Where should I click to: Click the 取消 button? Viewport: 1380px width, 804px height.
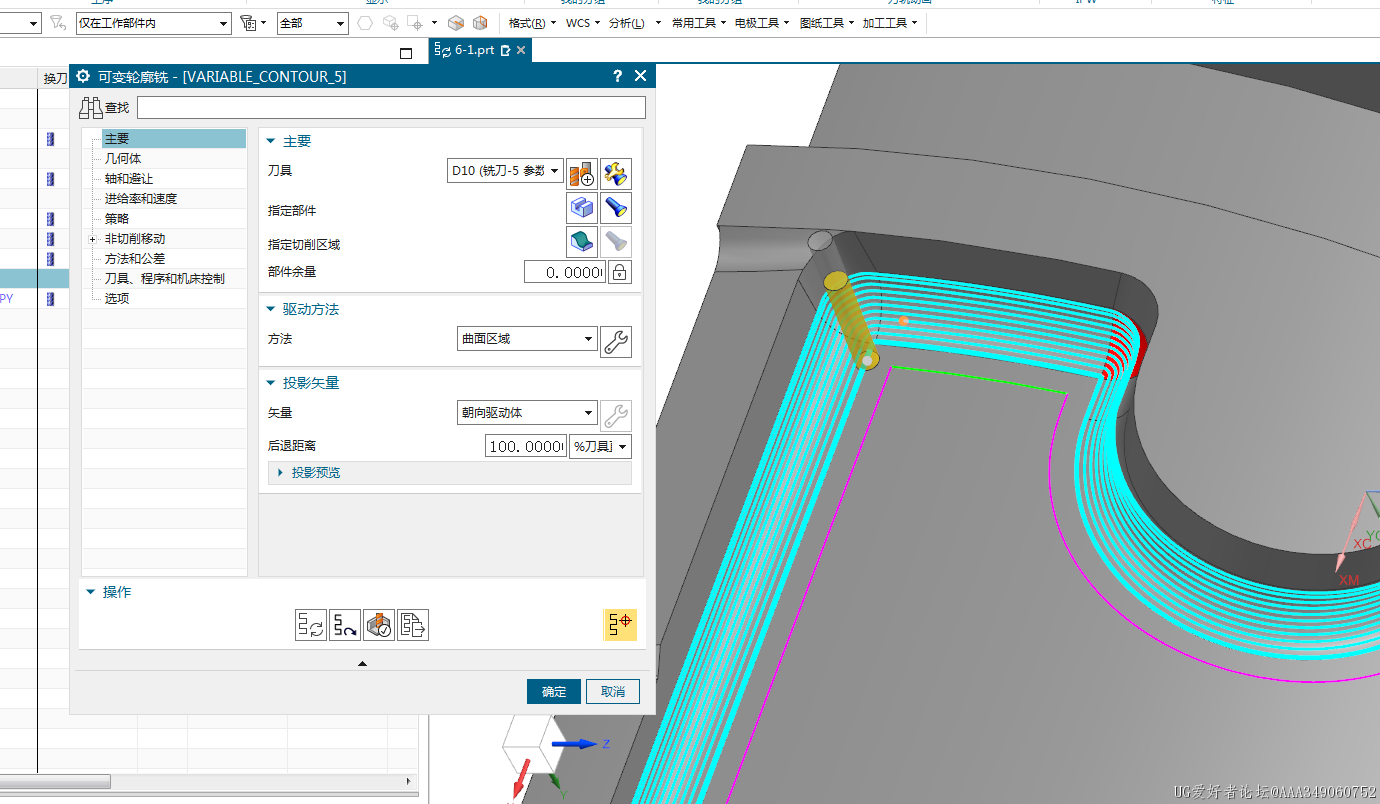click(613, 692)
